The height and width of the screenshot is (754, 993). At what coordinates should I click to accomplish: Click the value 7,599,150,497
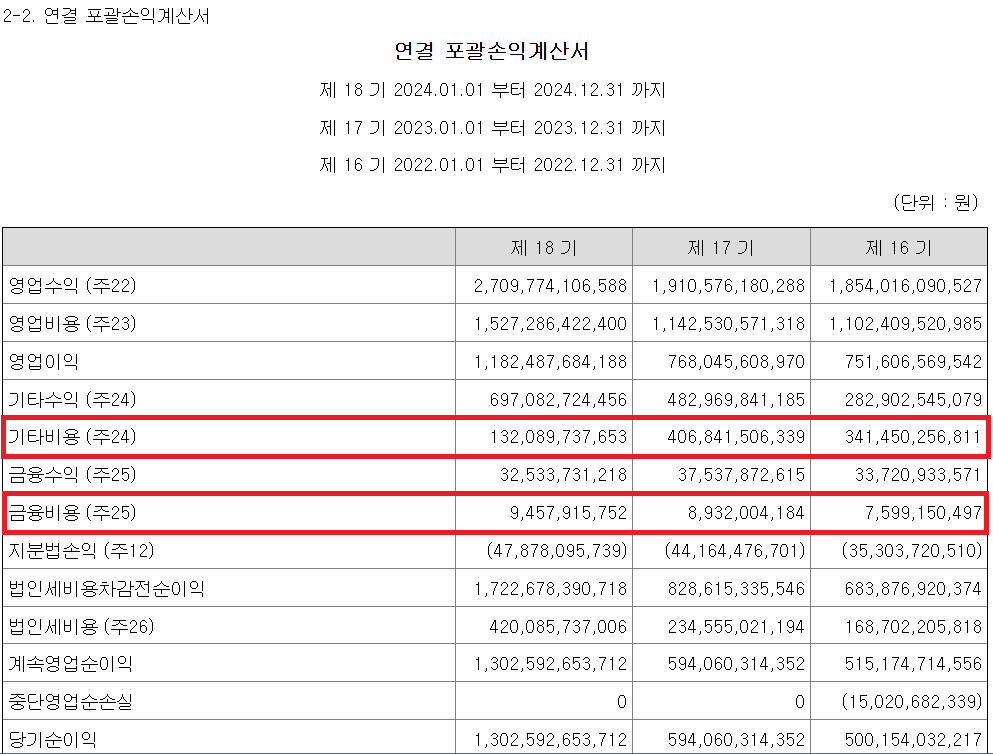tap(923, 513)
